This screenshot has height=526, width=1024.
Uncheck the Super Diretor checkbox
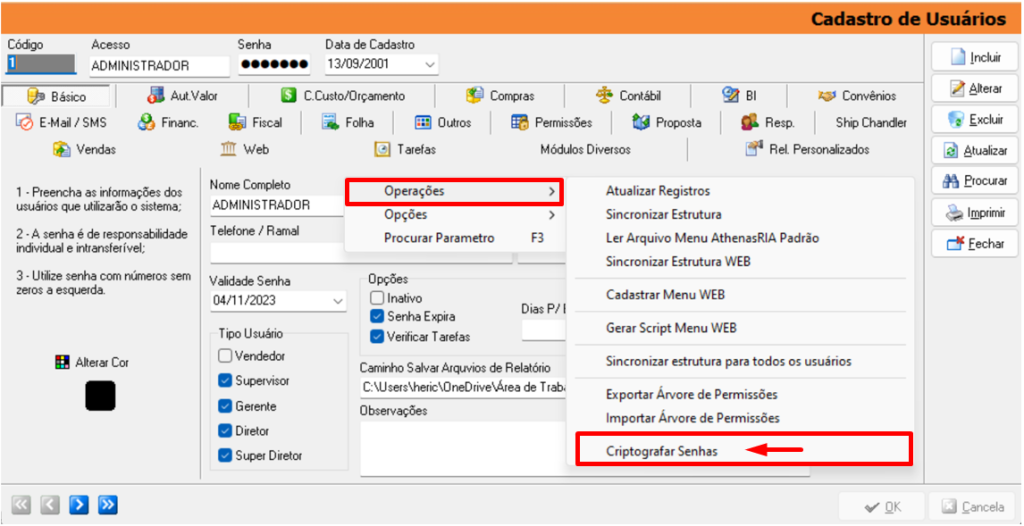[x=225, y=456]
